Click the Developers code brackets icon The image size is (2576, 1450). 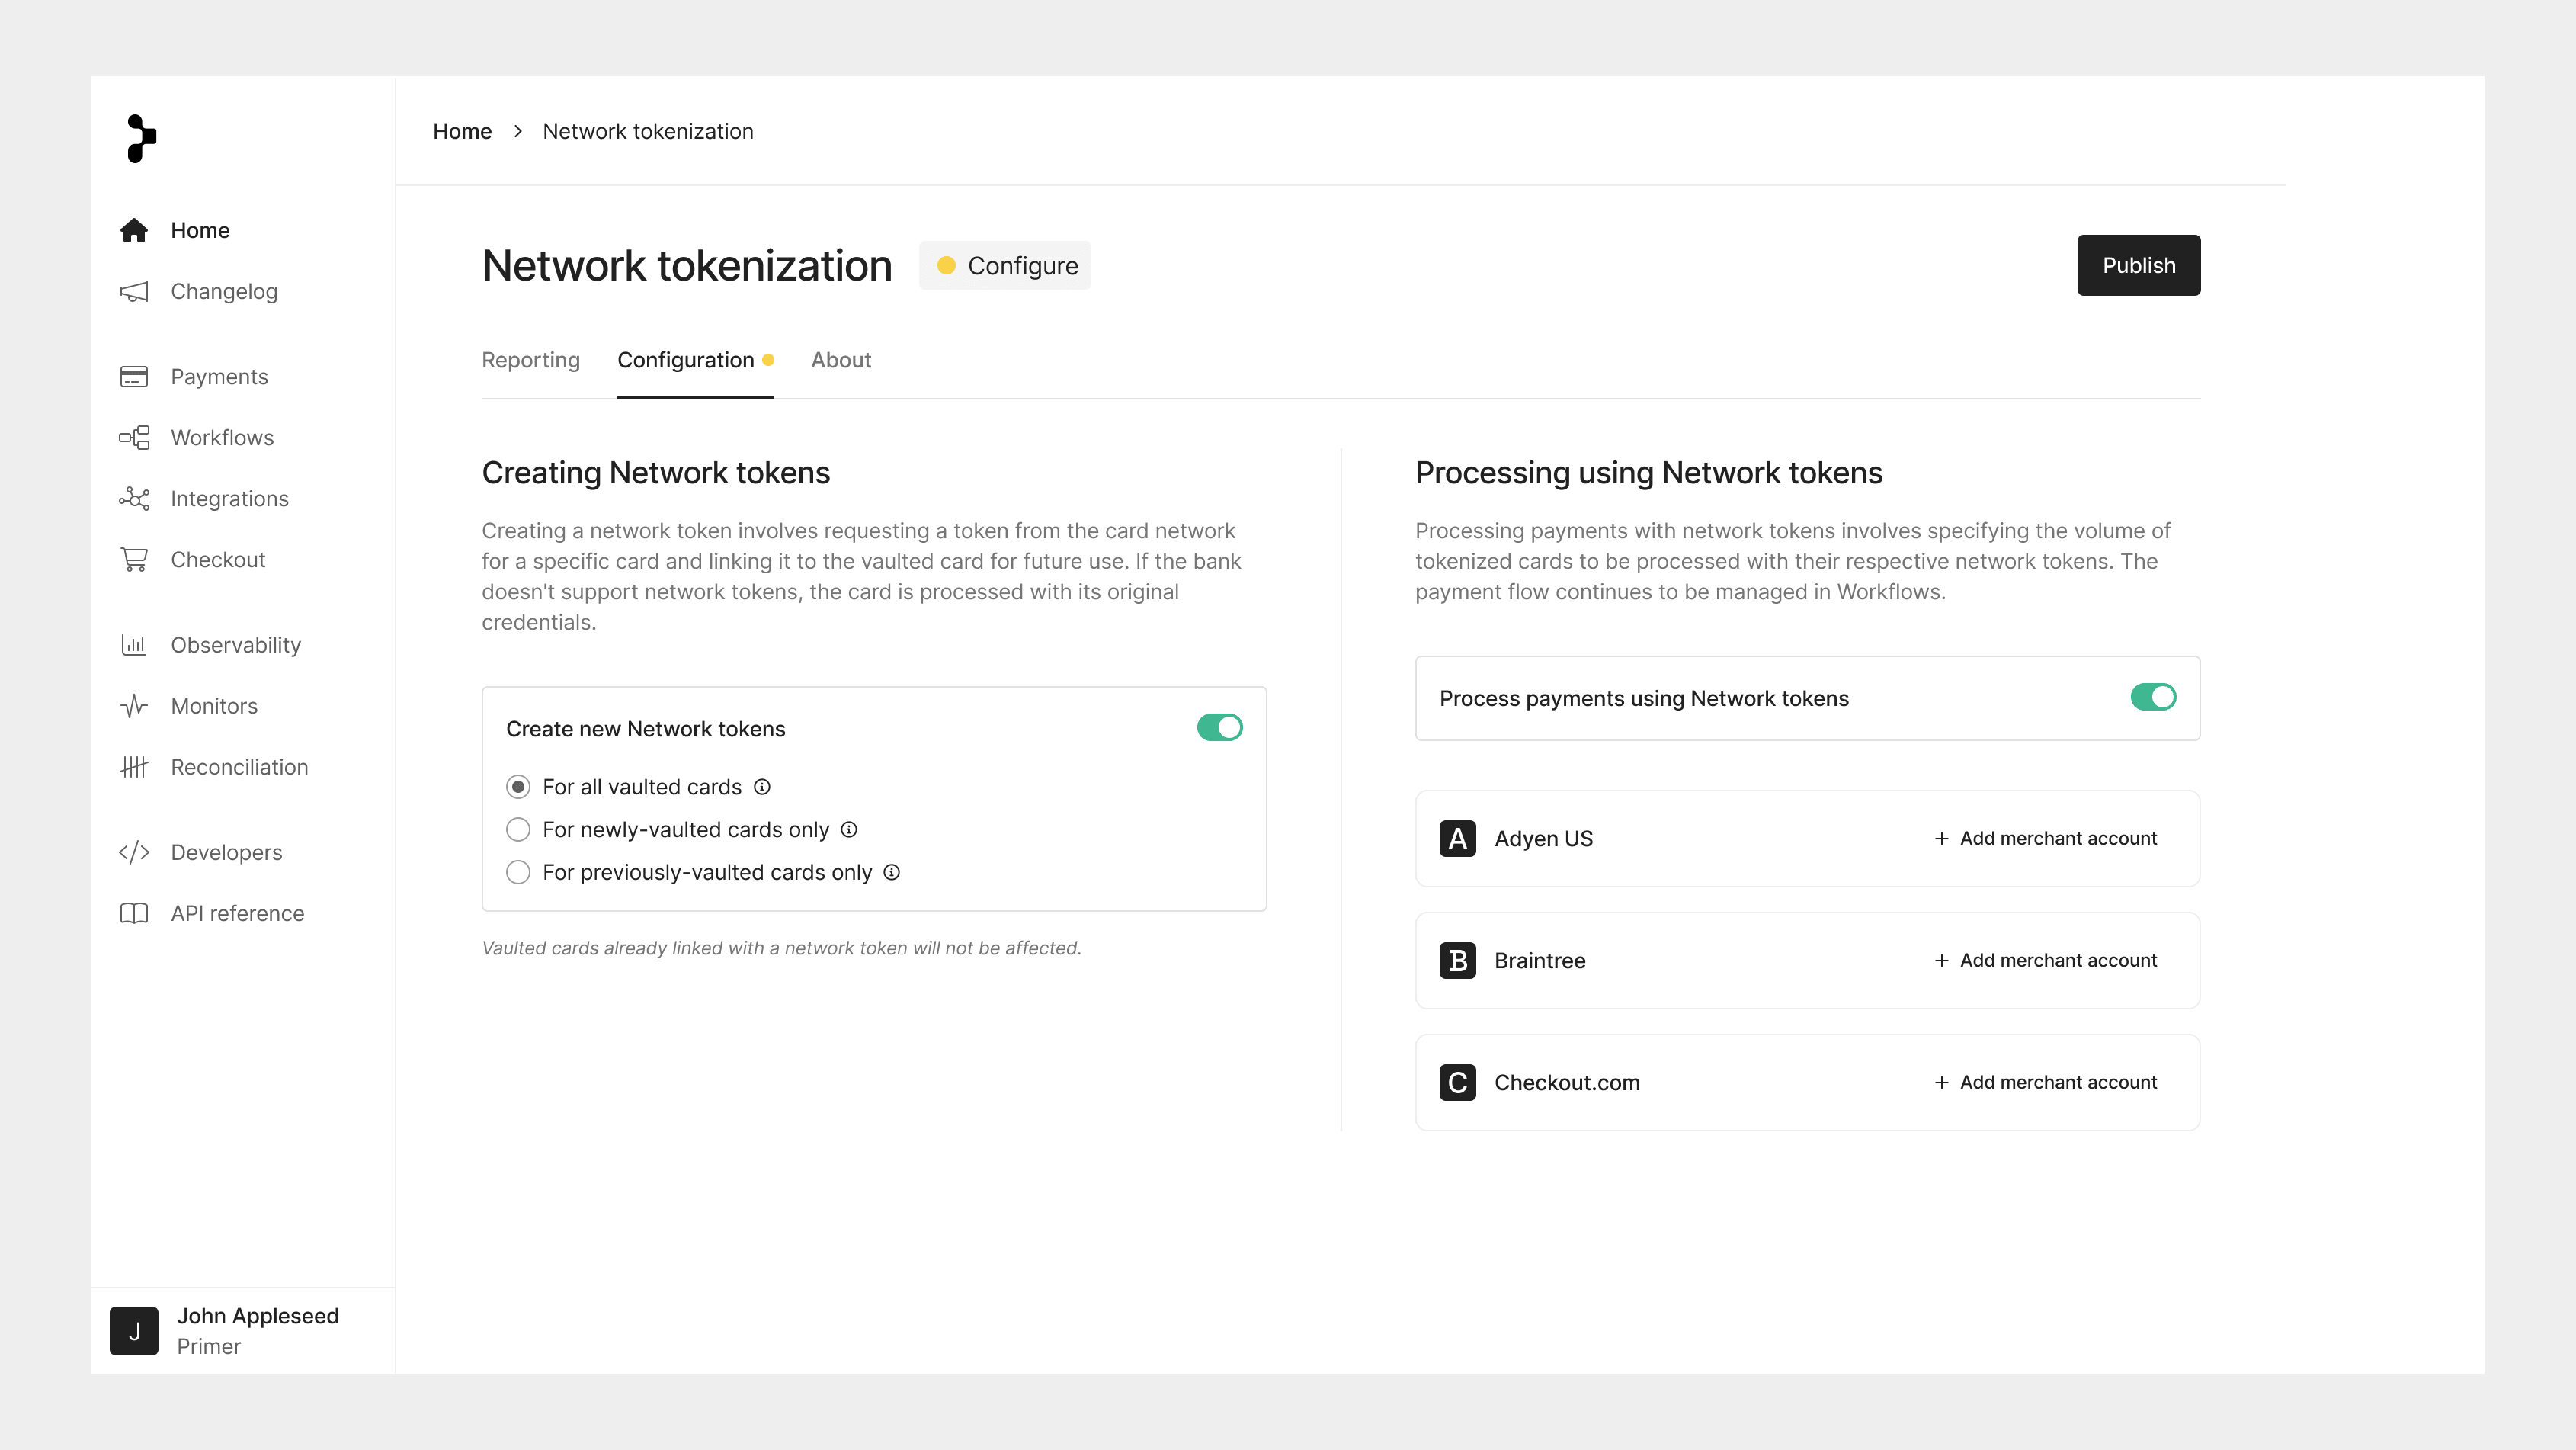coord(134,852)
